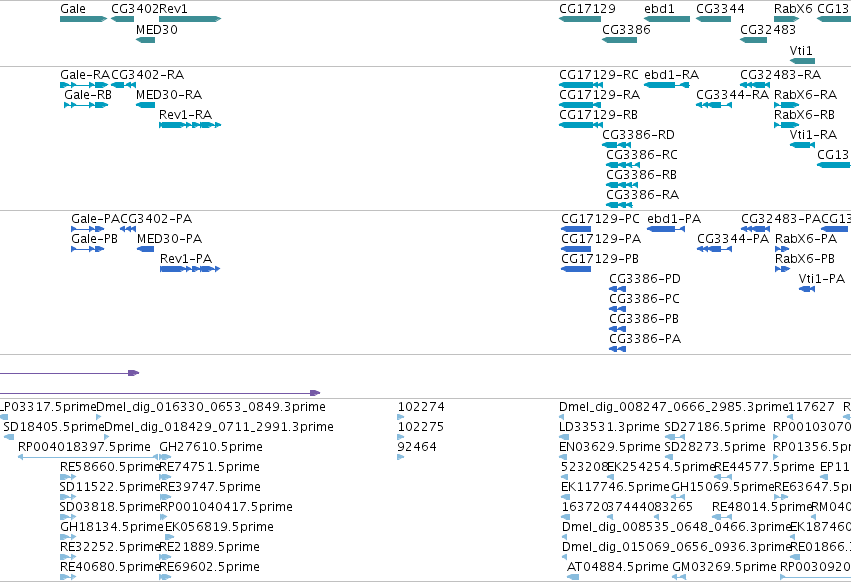Select the CG3402-PA protein feature
This screenshot has width=851, height=582.
(x=128, y=229)
